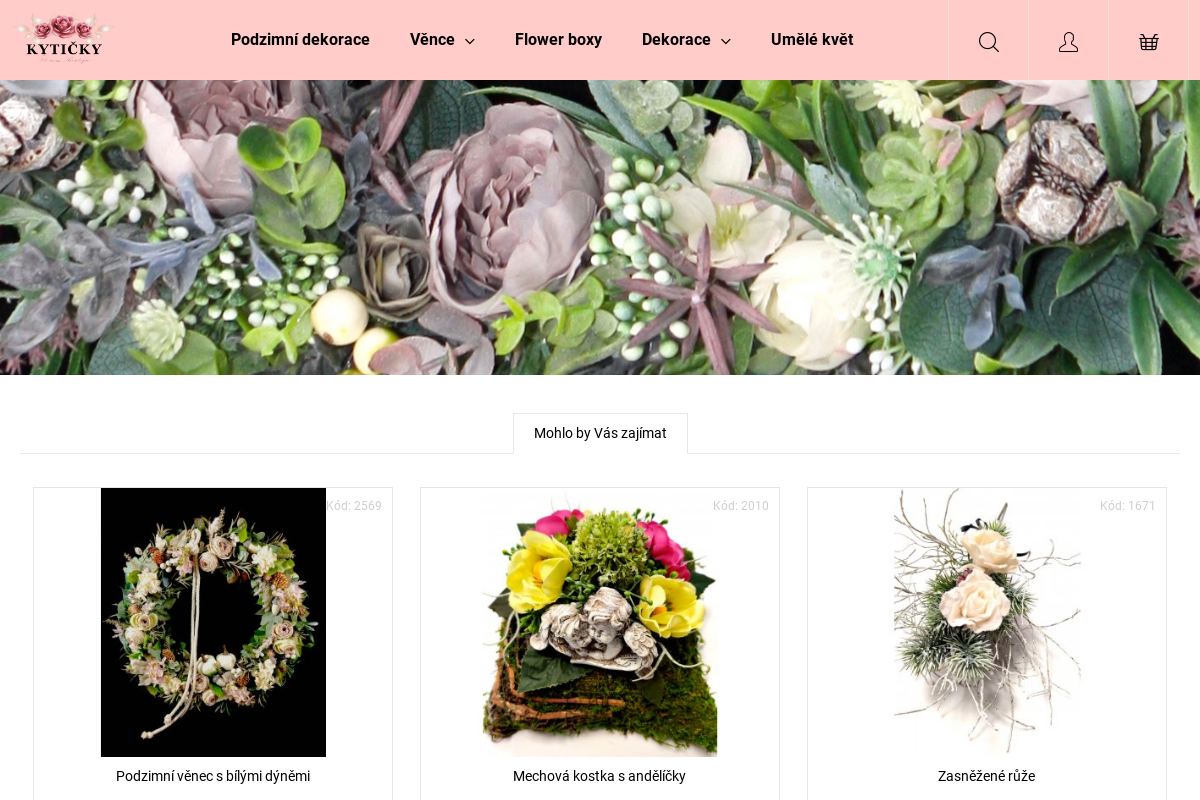1200x800 pixels.
Task: Open the user account icon
Action: click(x=1068, y=41)
